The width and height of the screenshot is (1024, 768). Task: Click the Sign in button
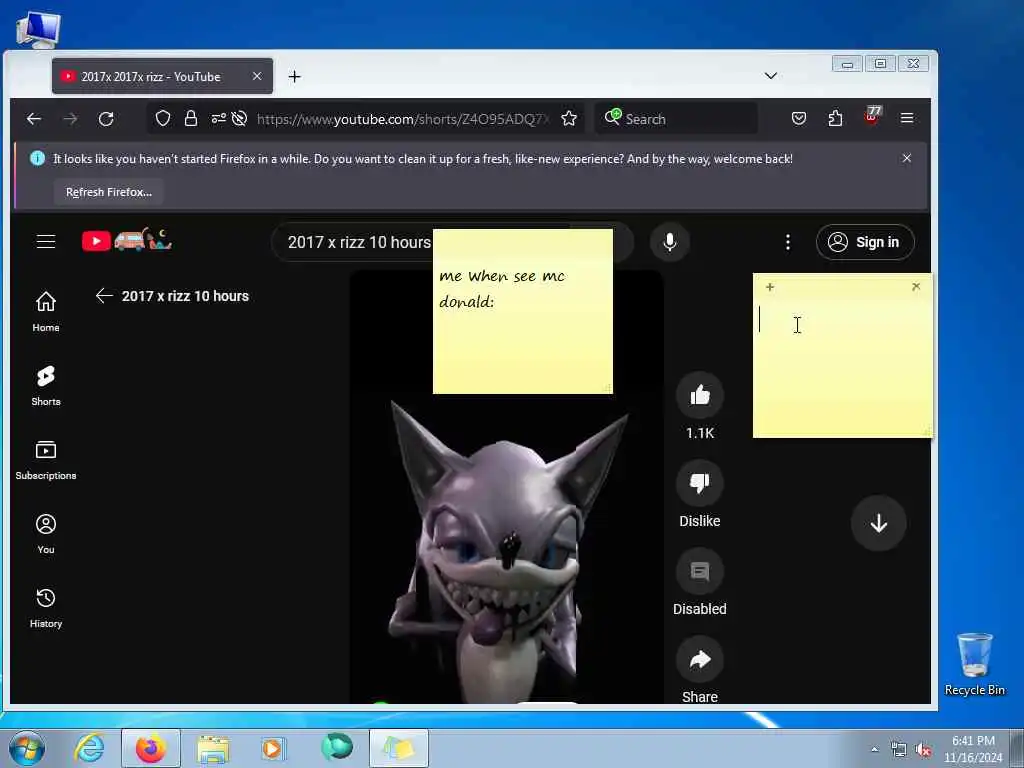click(x=865, y=242)
